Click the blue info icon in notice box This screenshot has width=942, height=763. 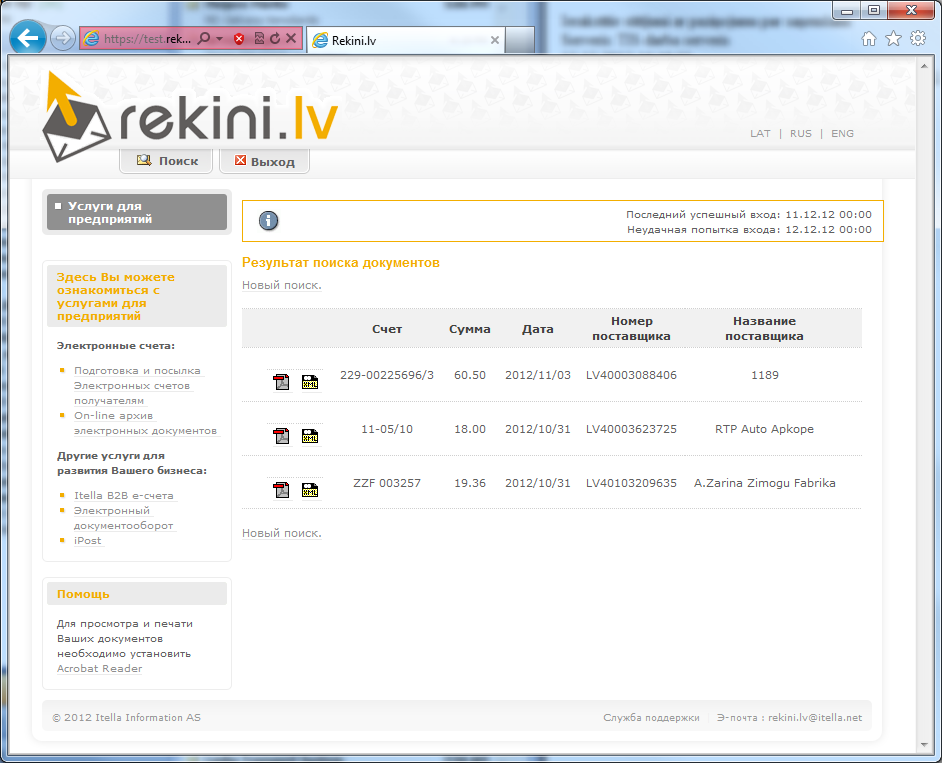[x=268, y=220]
